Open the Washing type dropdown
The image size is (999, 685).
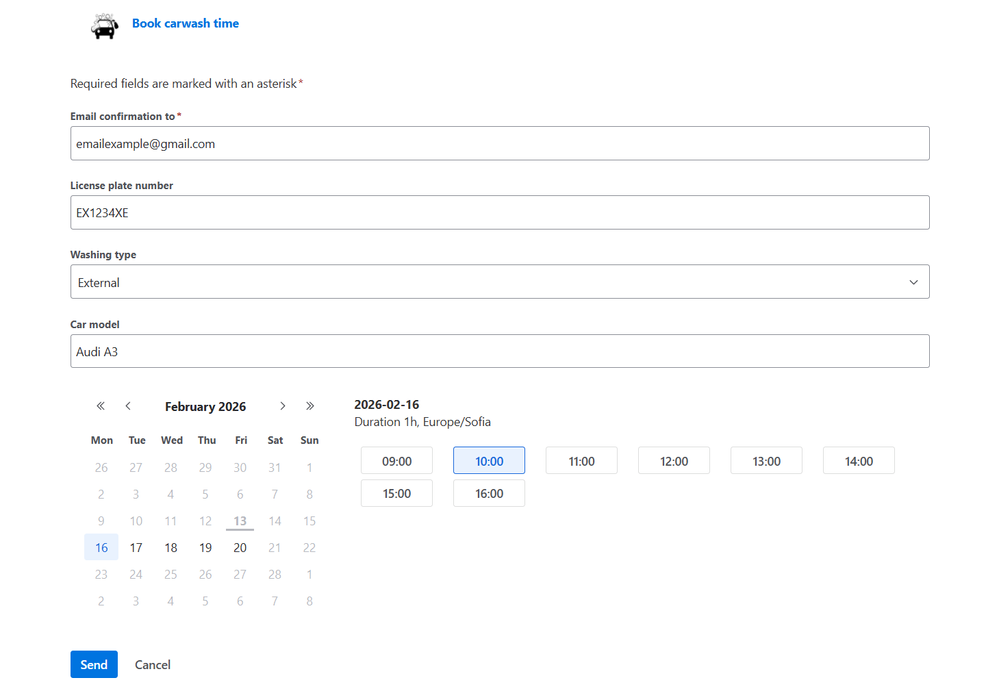(499, 282)
